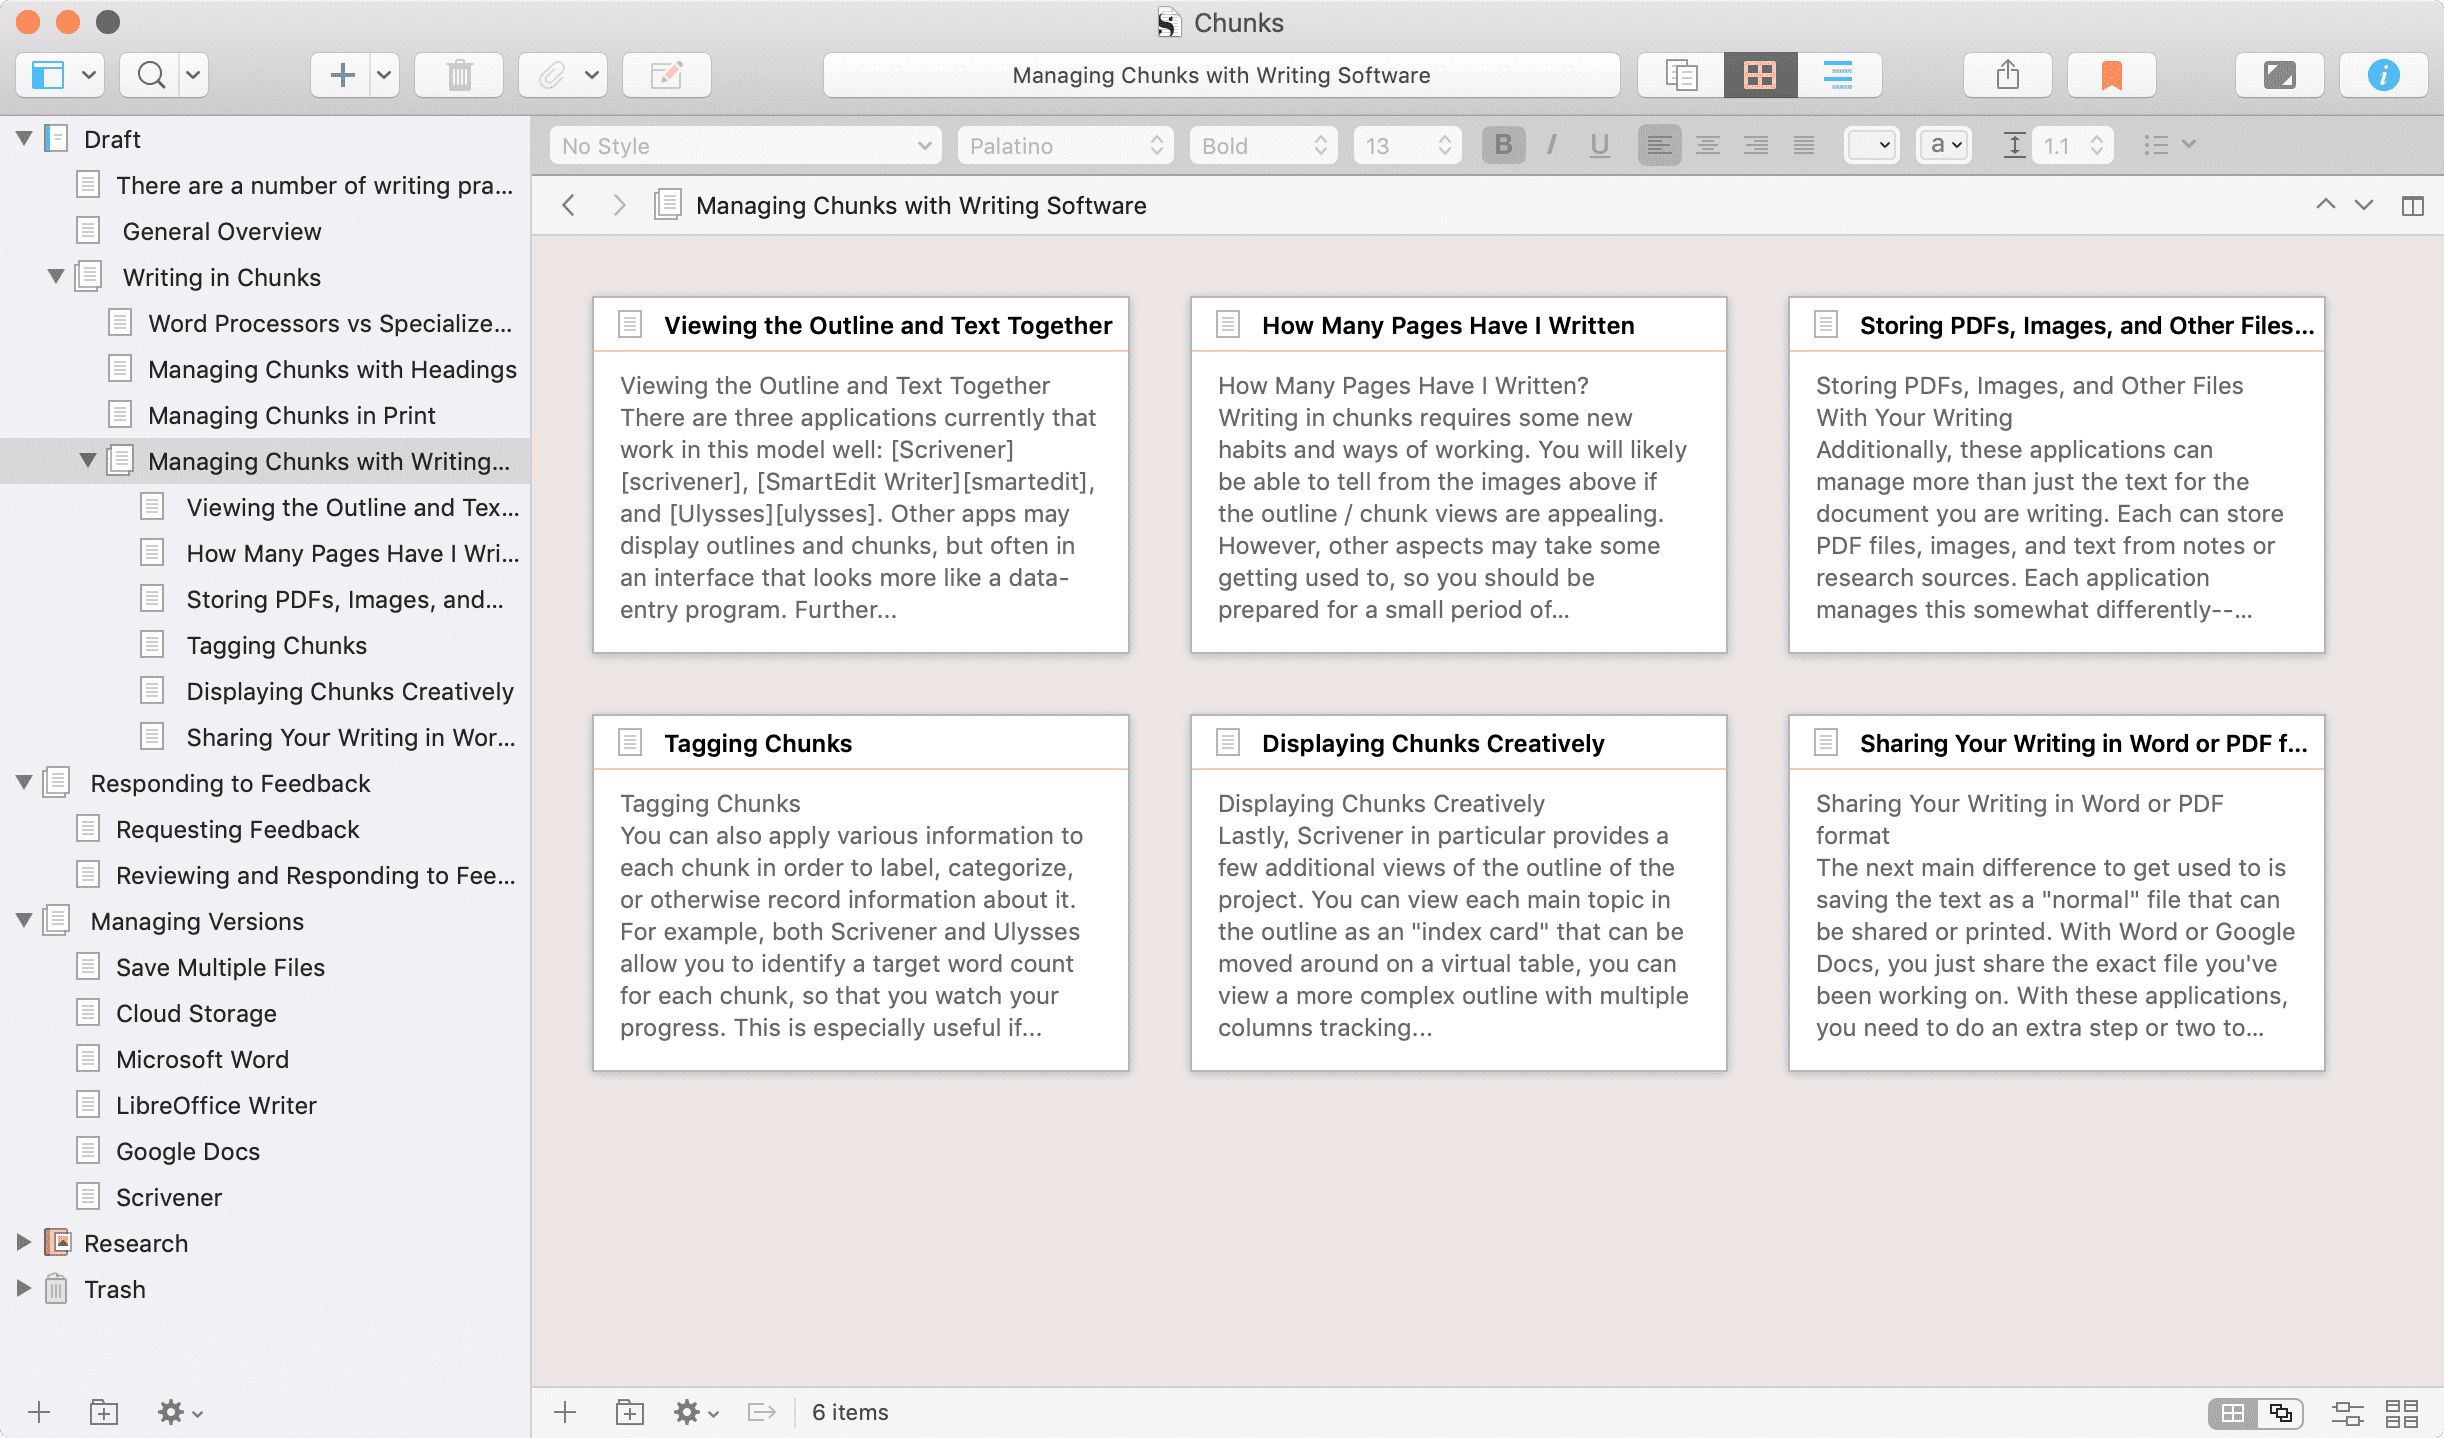Expand the Research folder

[x=24, y=1242]
